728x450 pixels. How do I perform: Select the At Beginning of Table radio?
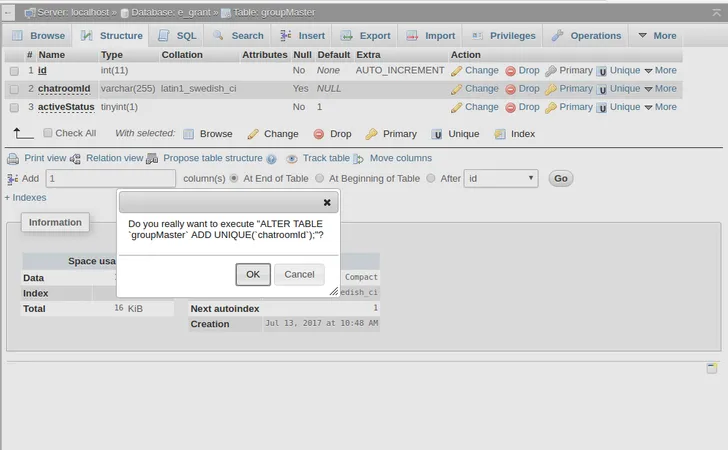(x=319, y=178)
